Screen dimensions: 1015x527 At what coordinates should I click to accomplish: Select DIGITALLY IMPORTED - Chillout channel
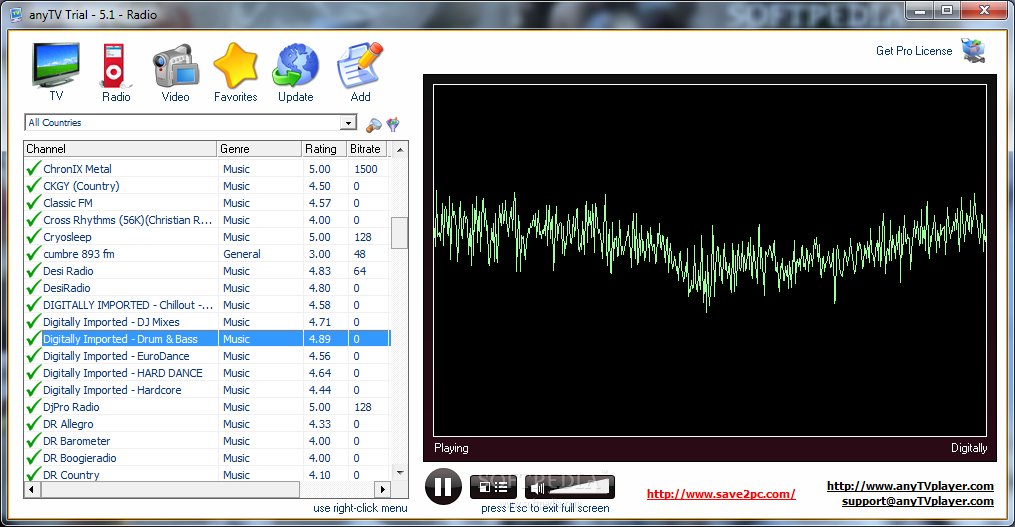(x=207, y=305)
